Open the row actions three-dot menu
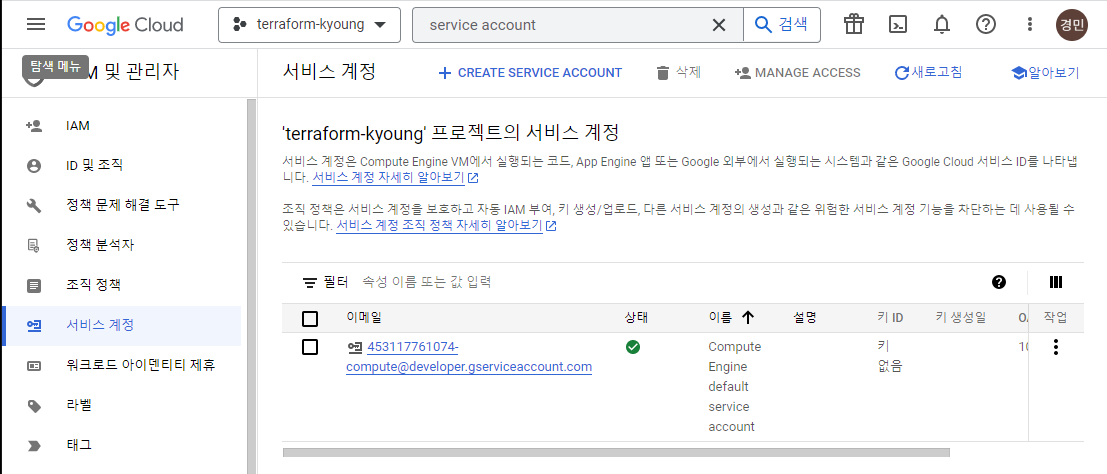Screen dimensions: 1107x474 1055,347
